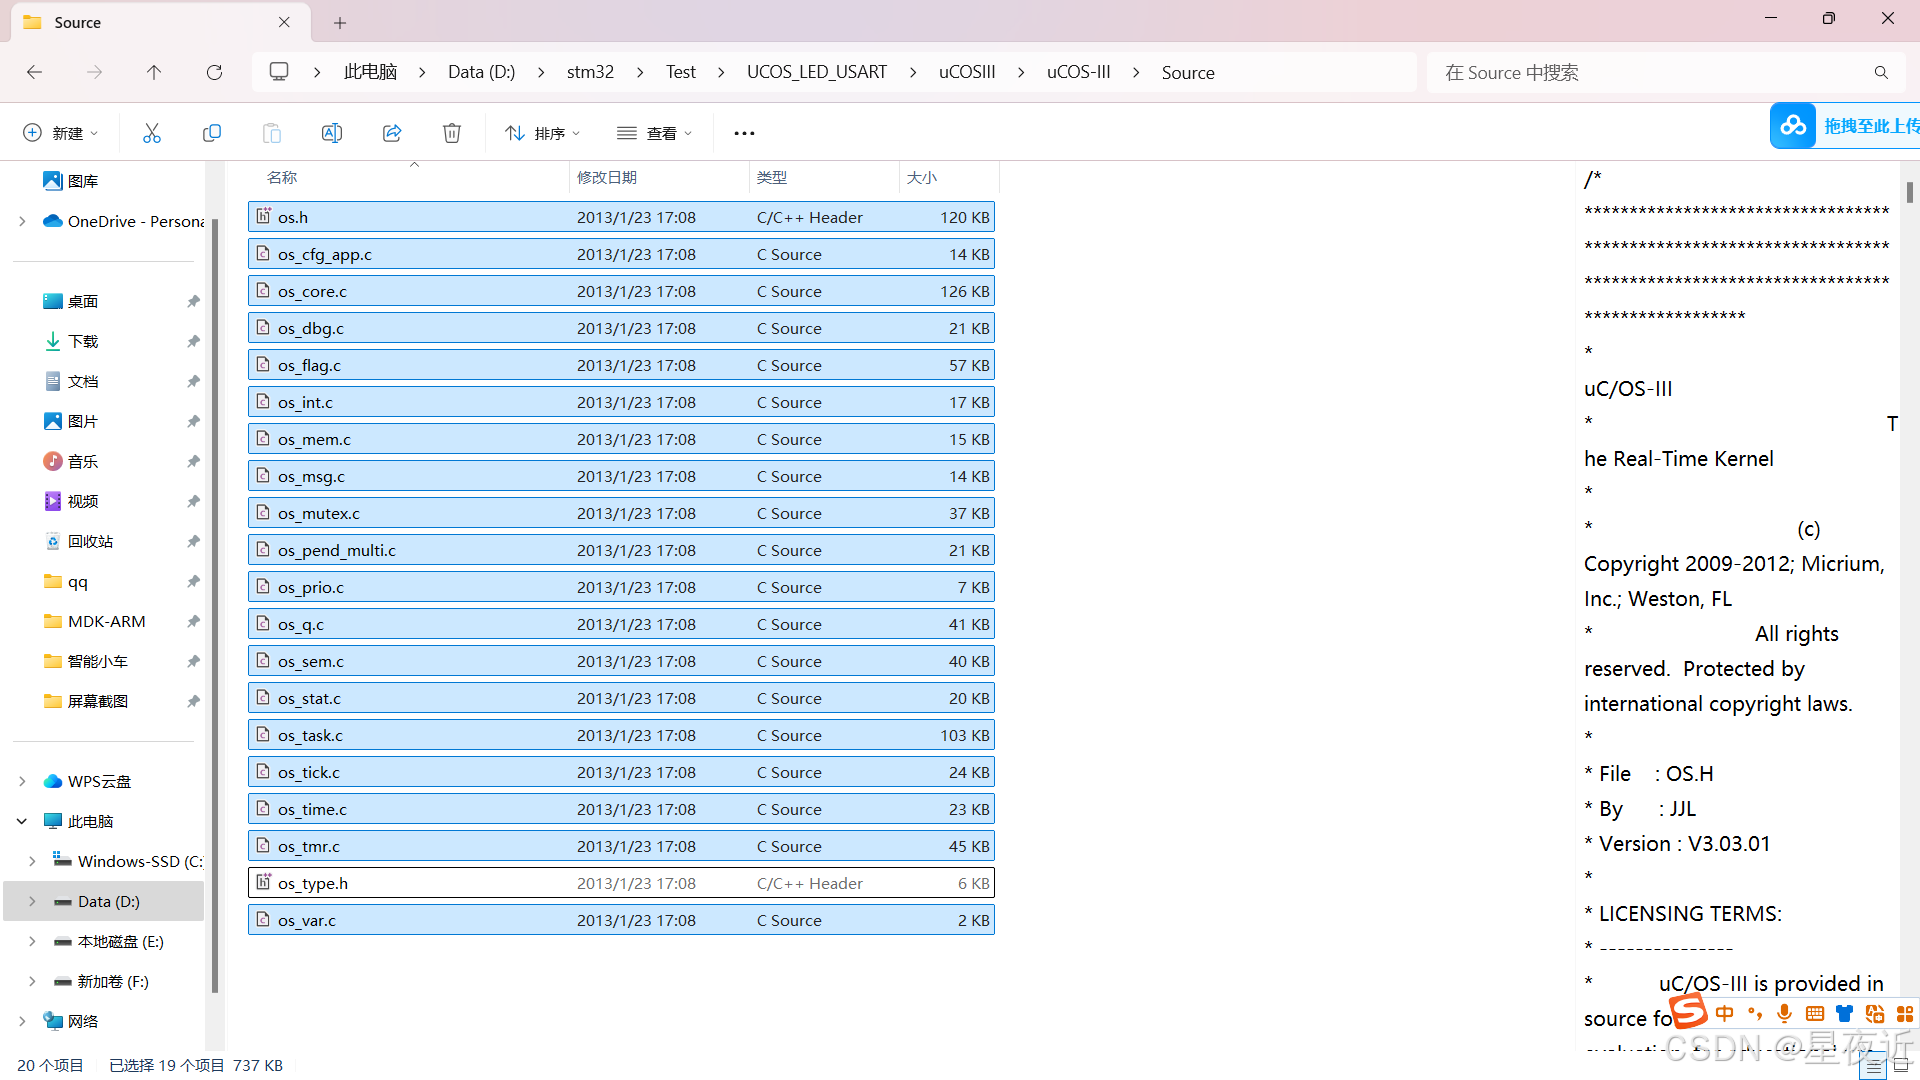Expand the Windows-SSD (C:) drive node
The image size is (1920, 1080).
point(32,861)
